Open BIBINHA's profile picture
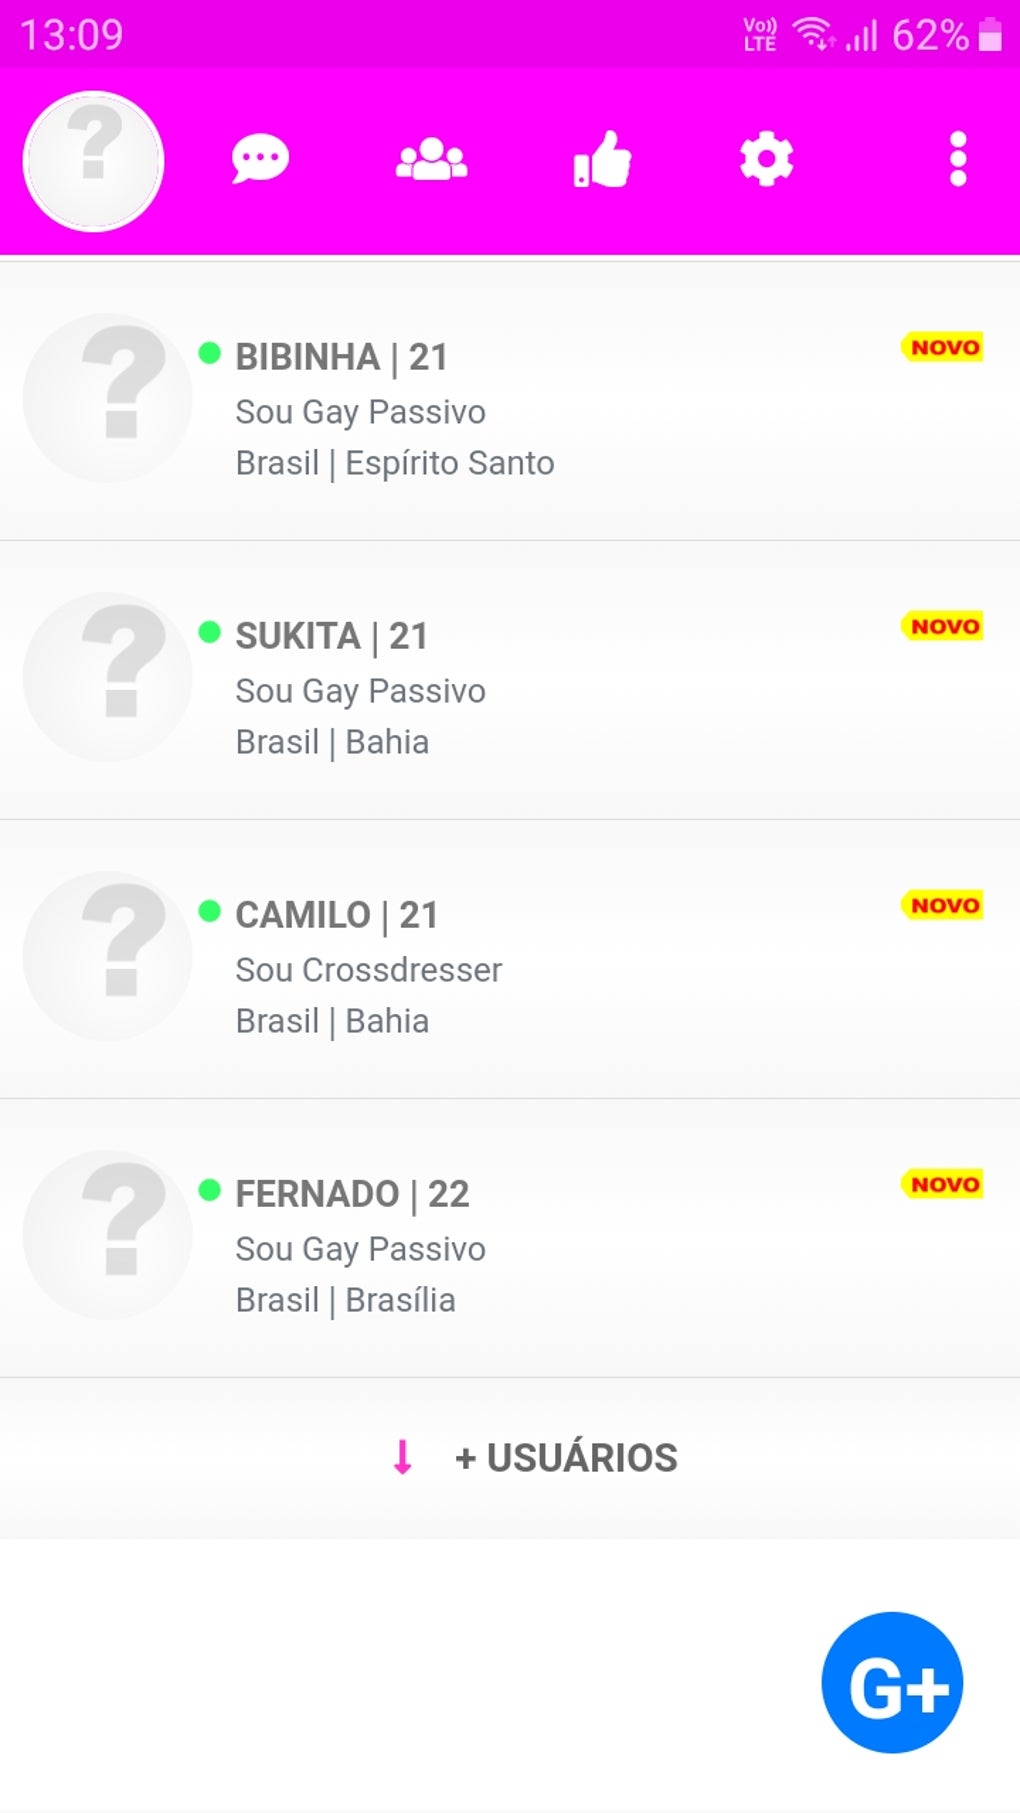 pos(108,398)
